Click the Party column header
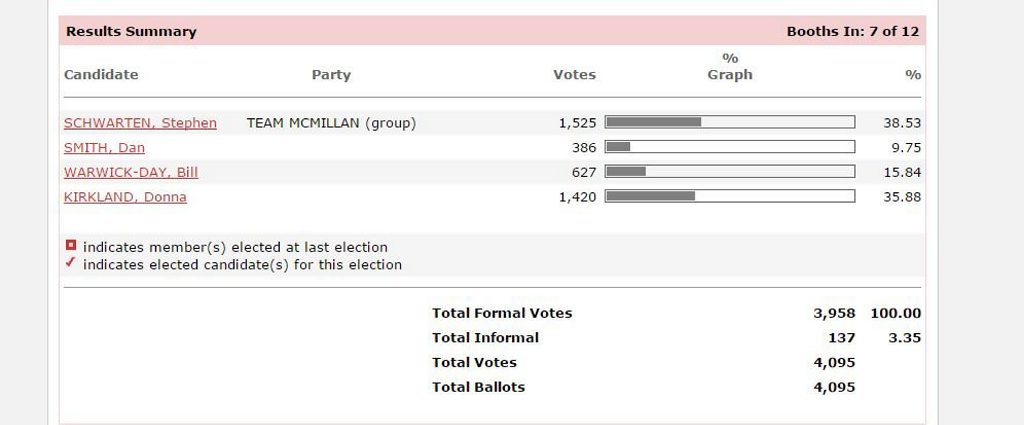This screenshot has width=1024, height=425. tap(331, 74)
